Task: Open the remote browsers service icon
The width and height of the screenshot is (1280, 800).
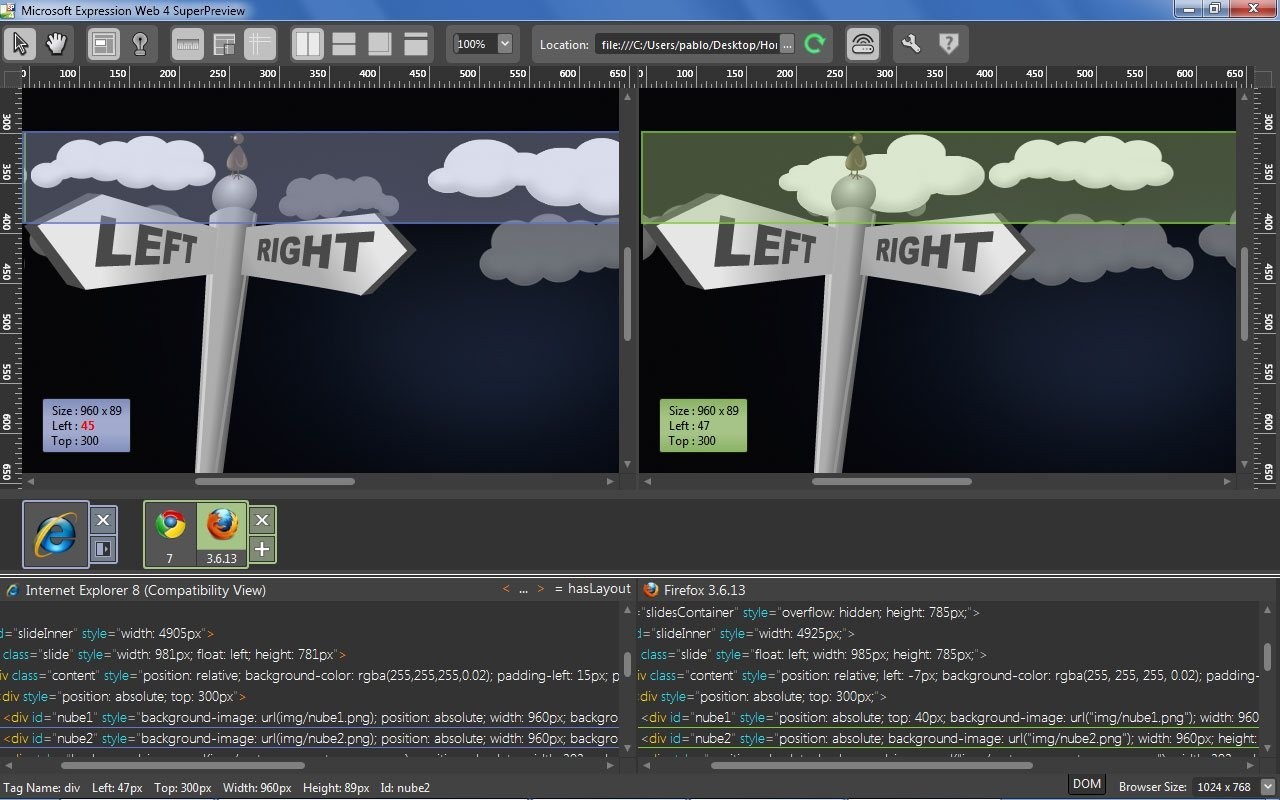Action: pos(862,44)
